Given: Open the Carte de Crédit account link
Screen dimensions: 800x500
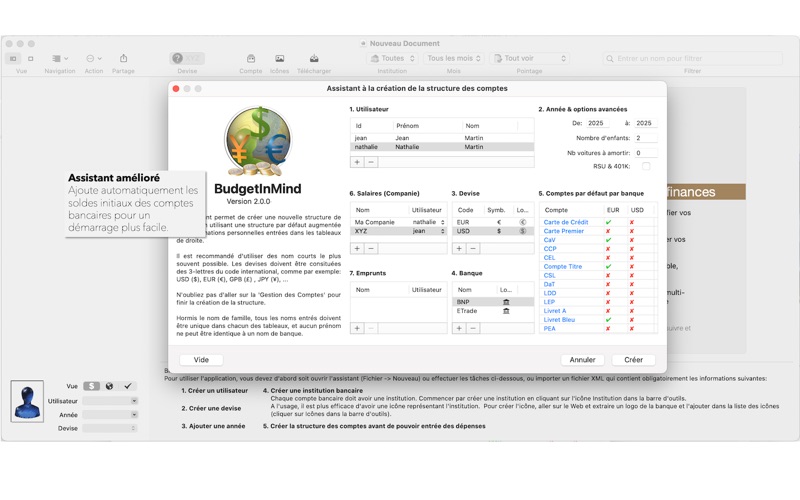Looking at the screenshot, I should click(566, 222).
